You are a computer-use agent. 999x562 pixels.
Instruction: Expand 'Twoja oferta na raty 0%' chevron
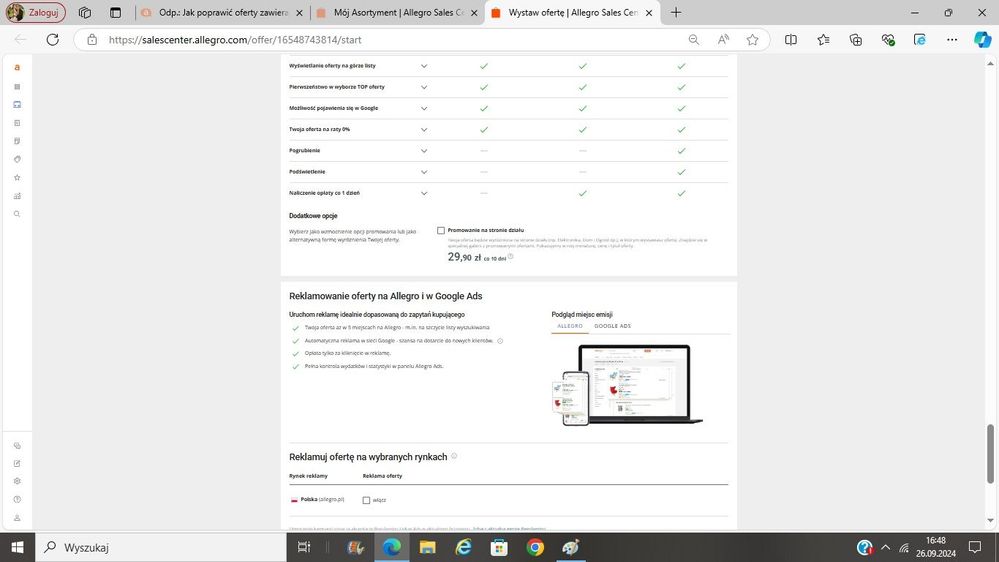point(424,129)
